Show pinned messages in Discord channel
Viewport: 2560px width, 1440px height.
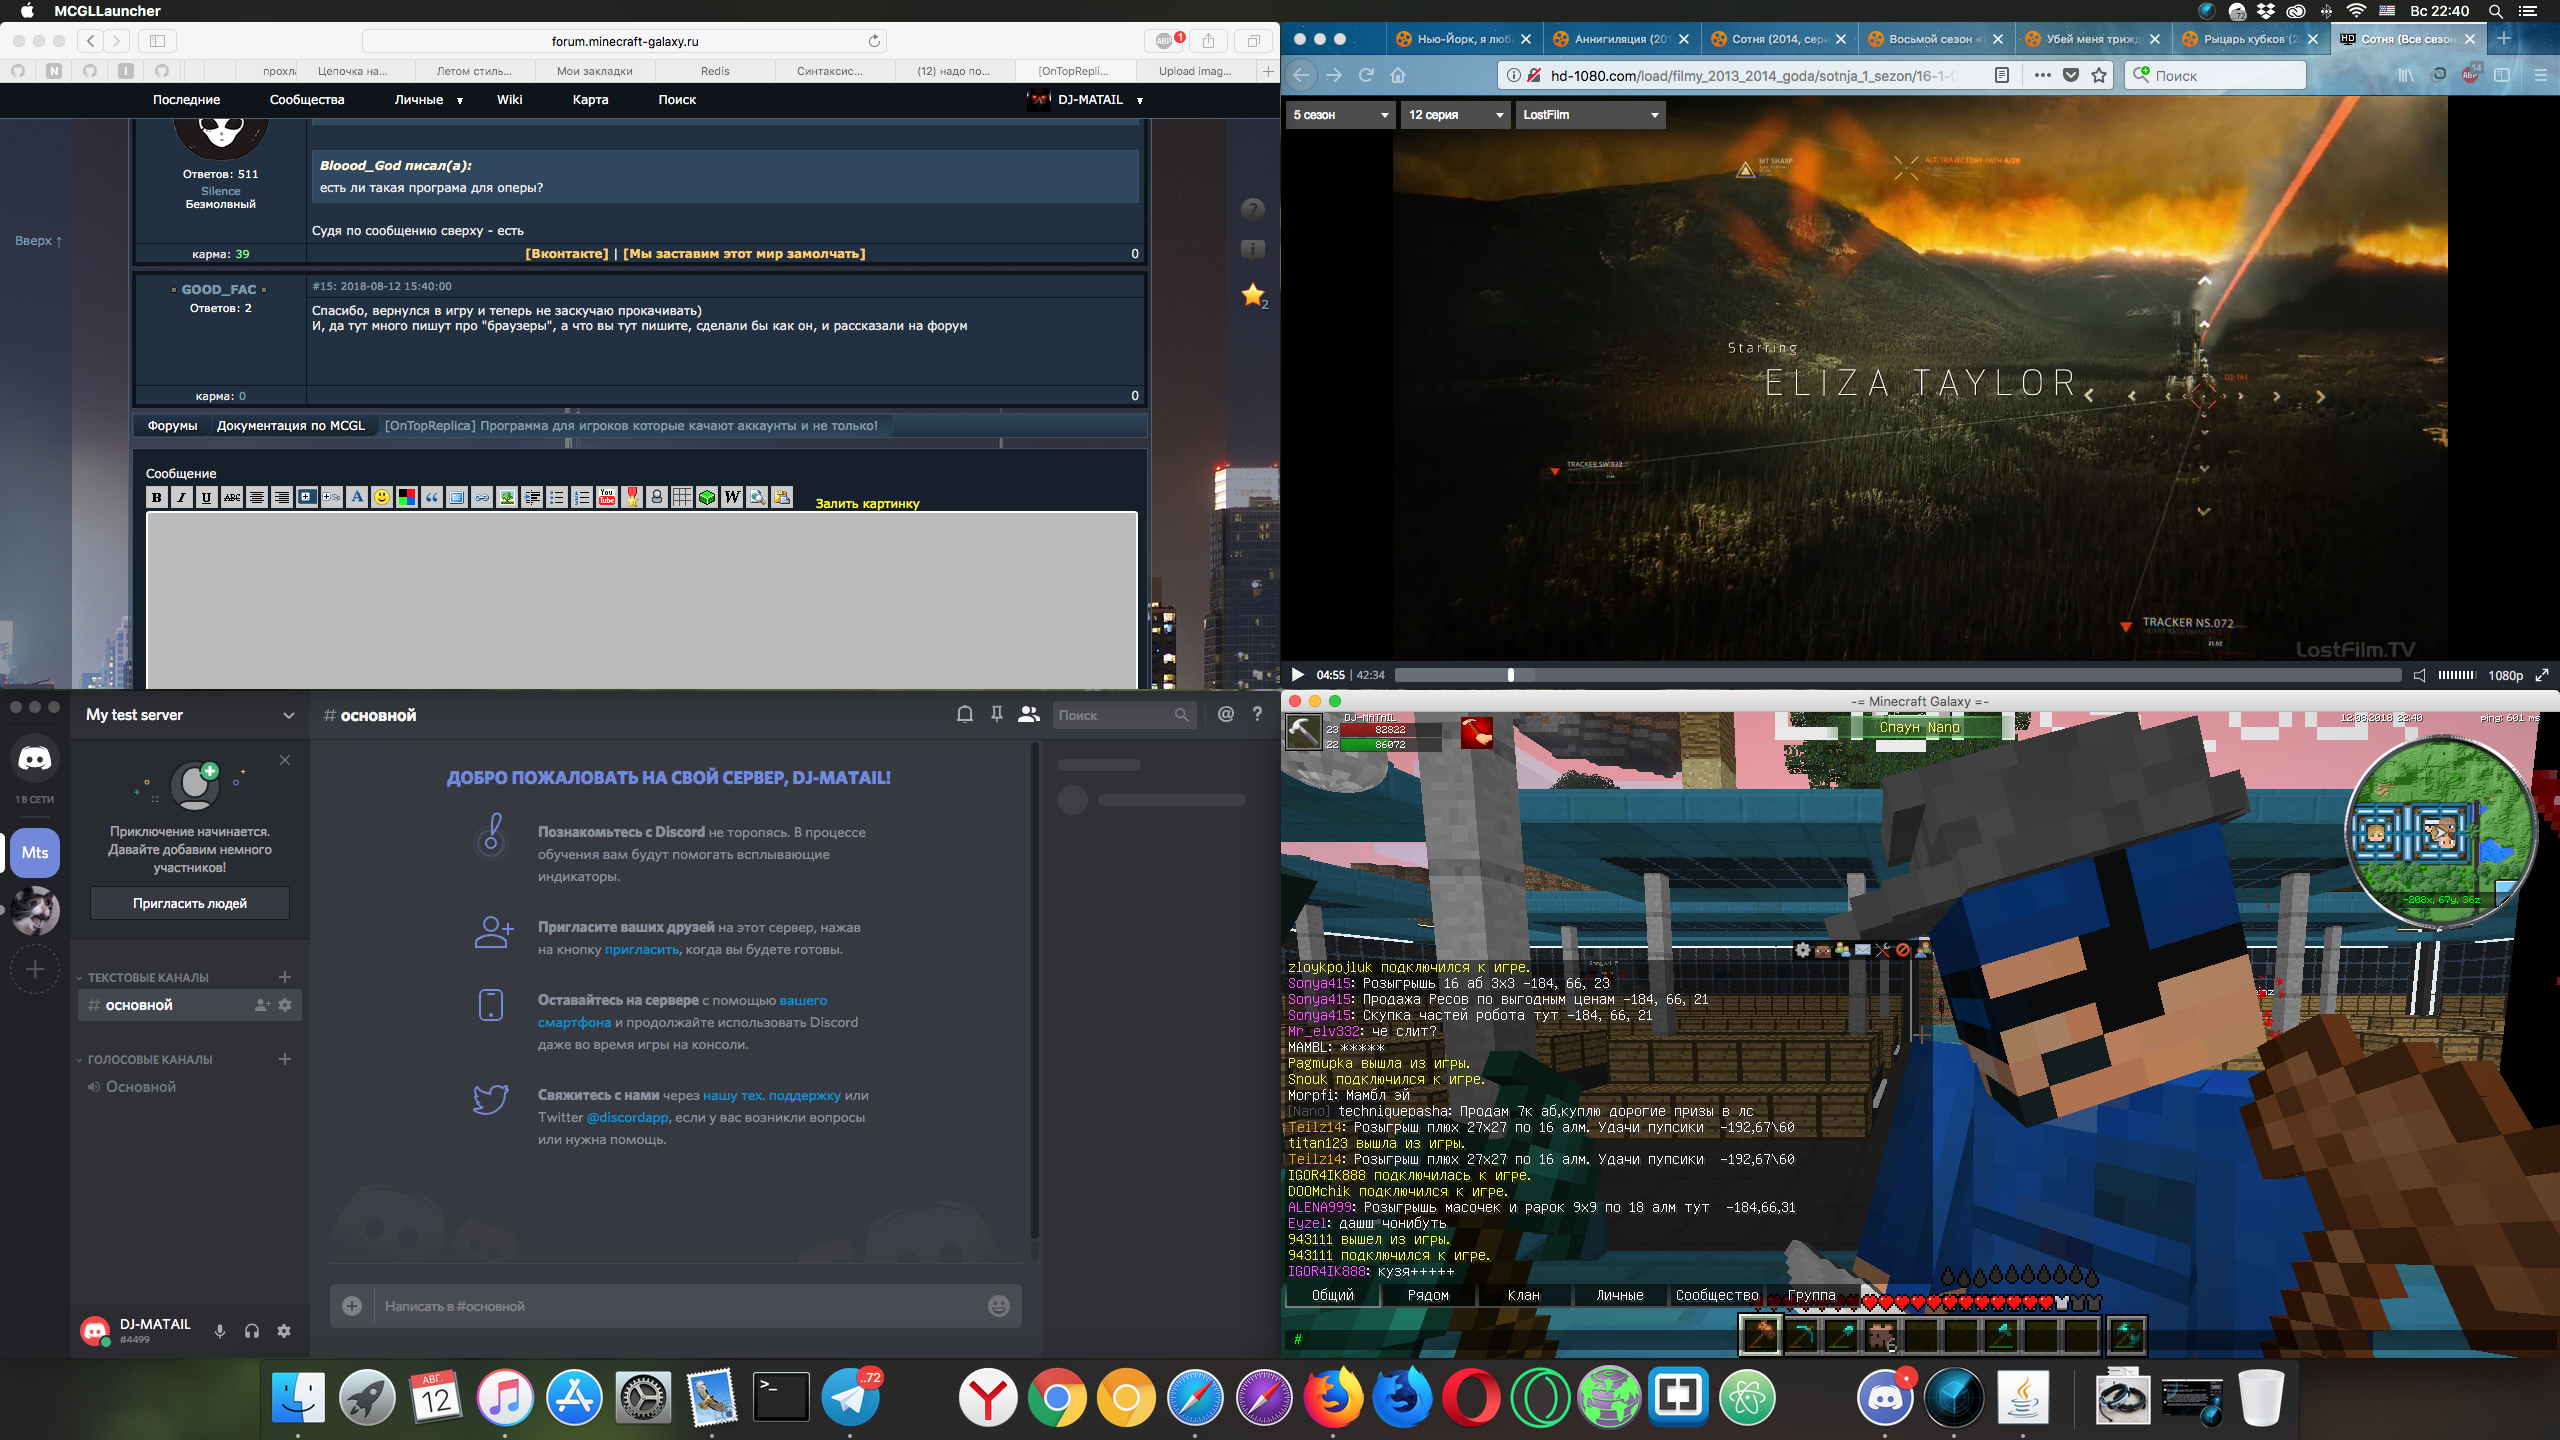pyautogui.click(x=997, y=714)
